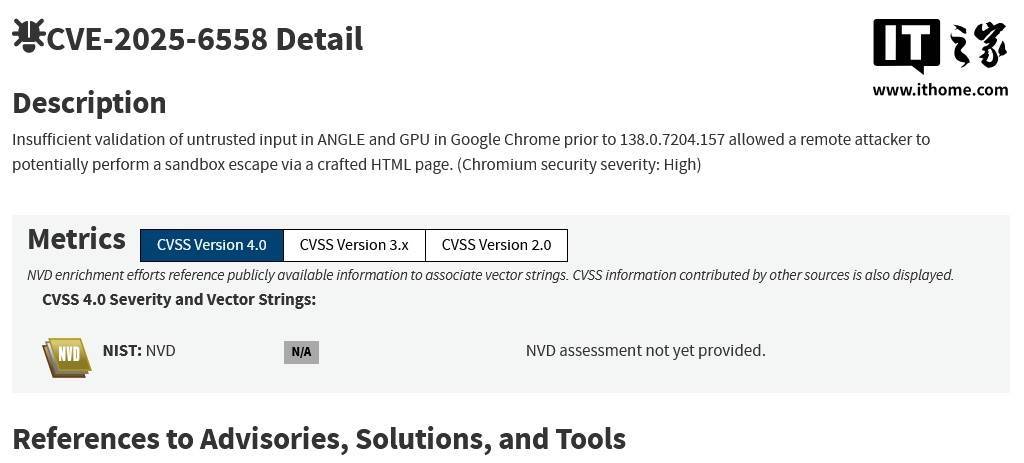Select the CVSS Version 4.0 tab
The width and height of the screenshot is (1024, 463).
pyautogui.click(x=212, y=245)
